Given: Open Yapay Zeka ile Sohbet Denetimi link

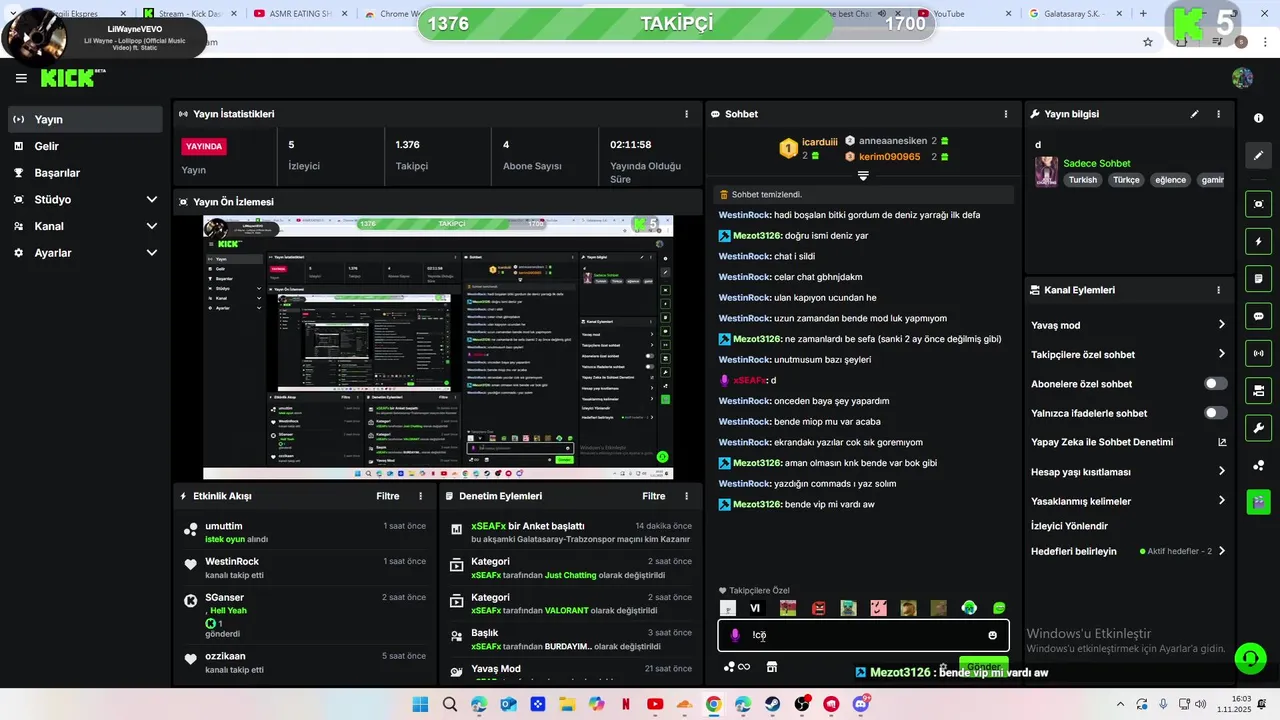Looking at the screenshot, I should coord(1128,442).
